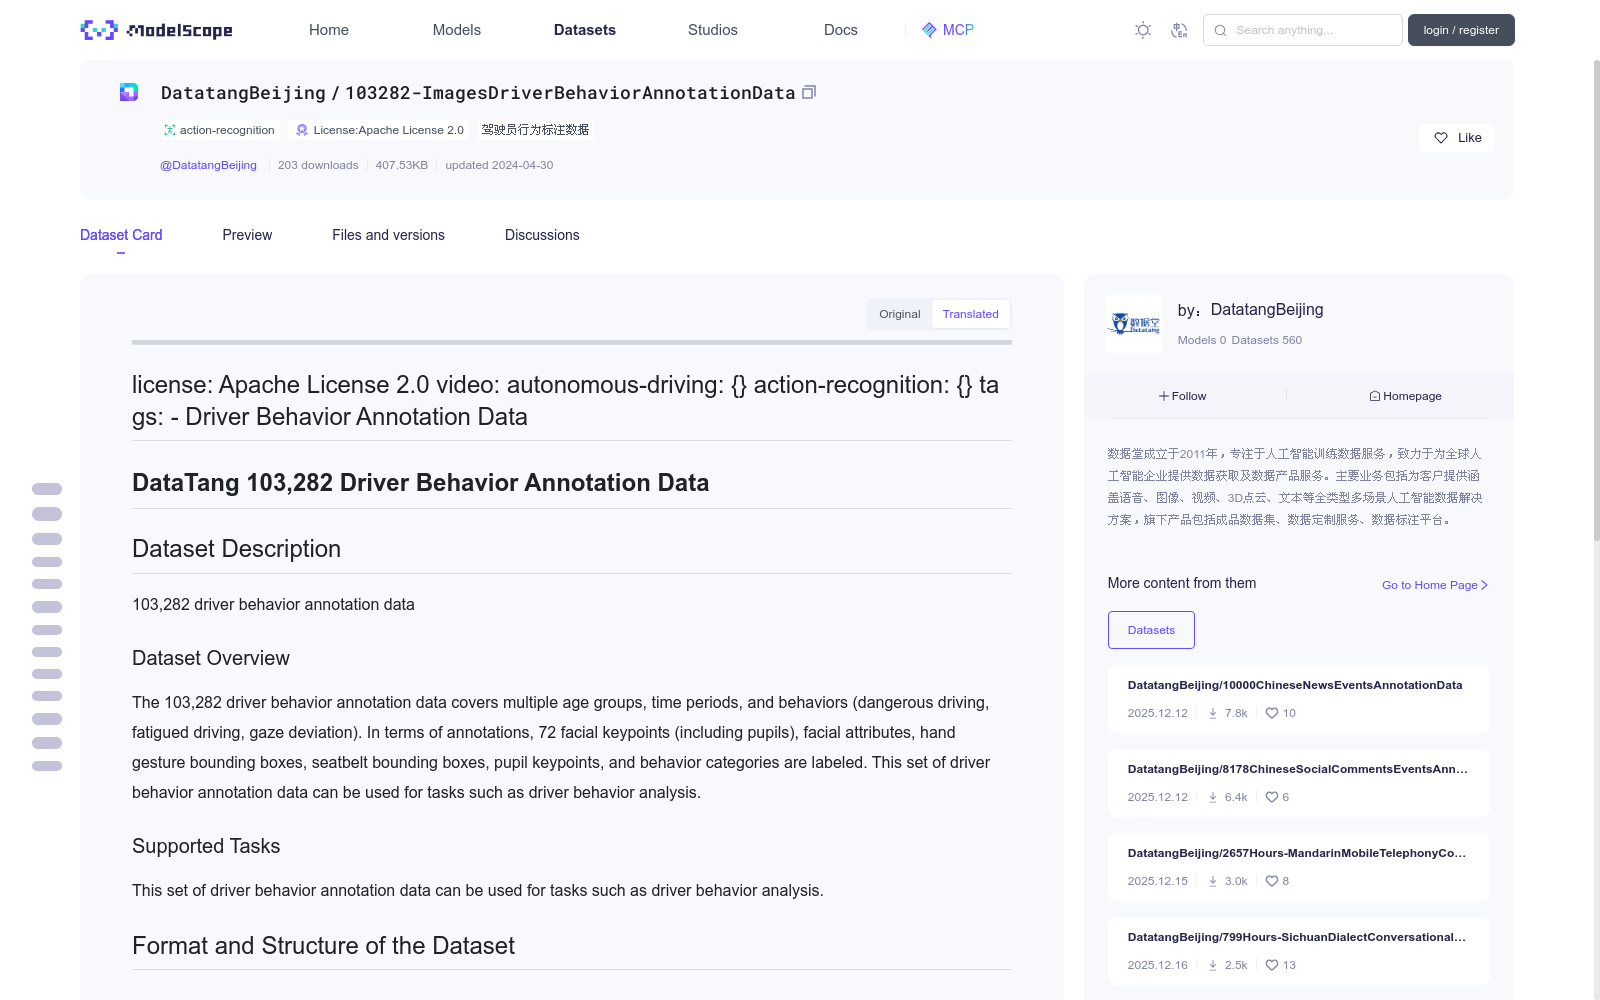
Task: Click download icon on 8178ChineseSocialComments card
Action: point(1213,797)
